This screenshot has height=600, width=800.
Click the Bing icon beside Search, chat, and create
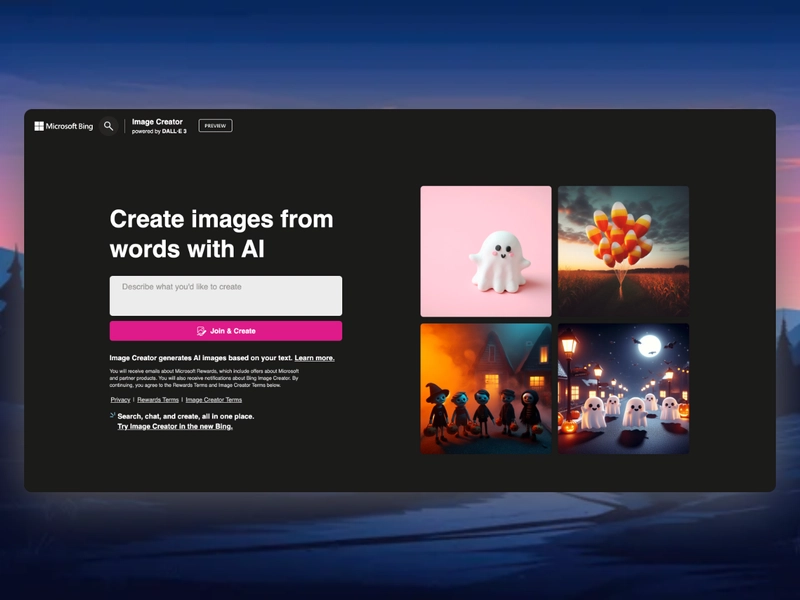point(113,416)
